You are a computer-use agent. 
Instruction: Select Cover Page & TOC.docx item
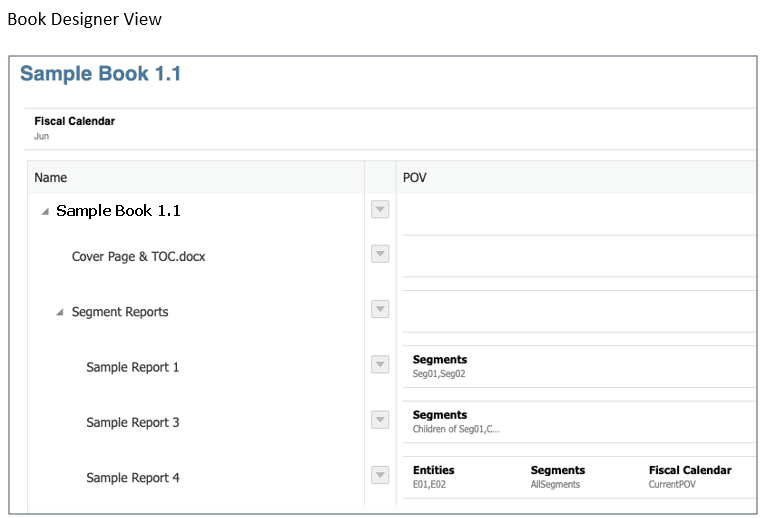pos(138,257)
